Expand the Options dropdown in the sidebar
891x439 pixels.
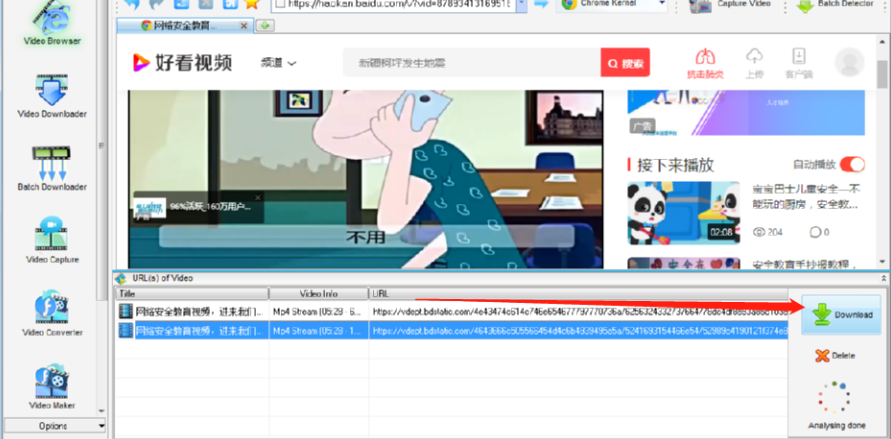pos(55,425)
